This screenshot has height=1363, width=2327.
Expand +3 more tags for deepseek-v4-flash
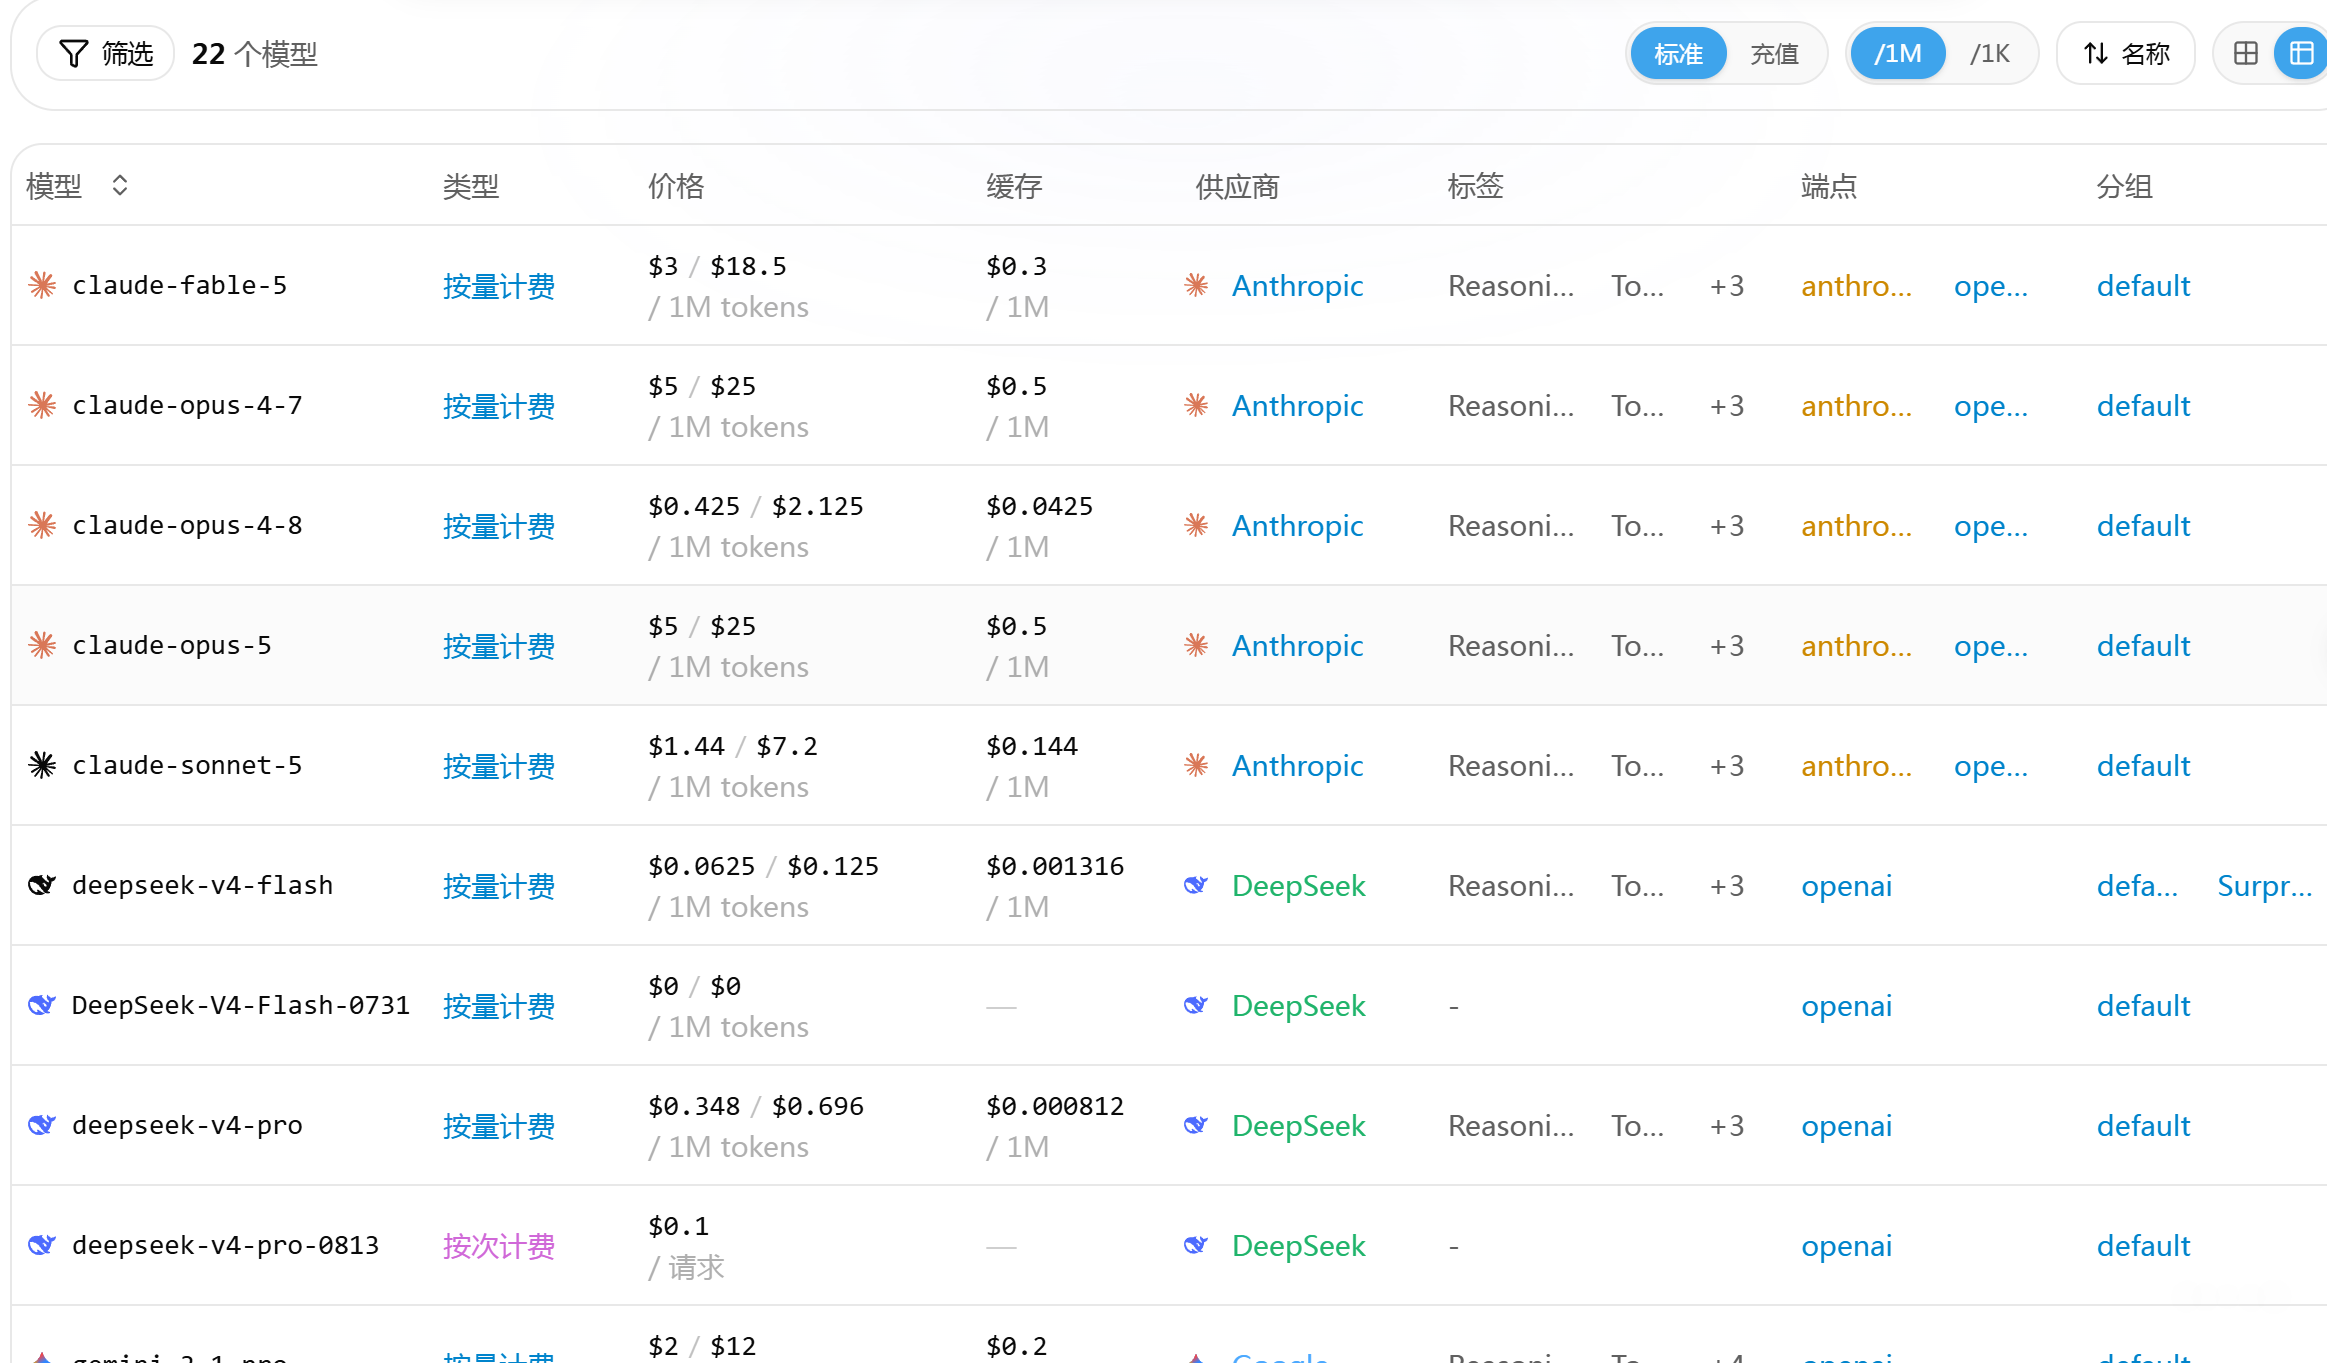click(x=1727, y=886)
